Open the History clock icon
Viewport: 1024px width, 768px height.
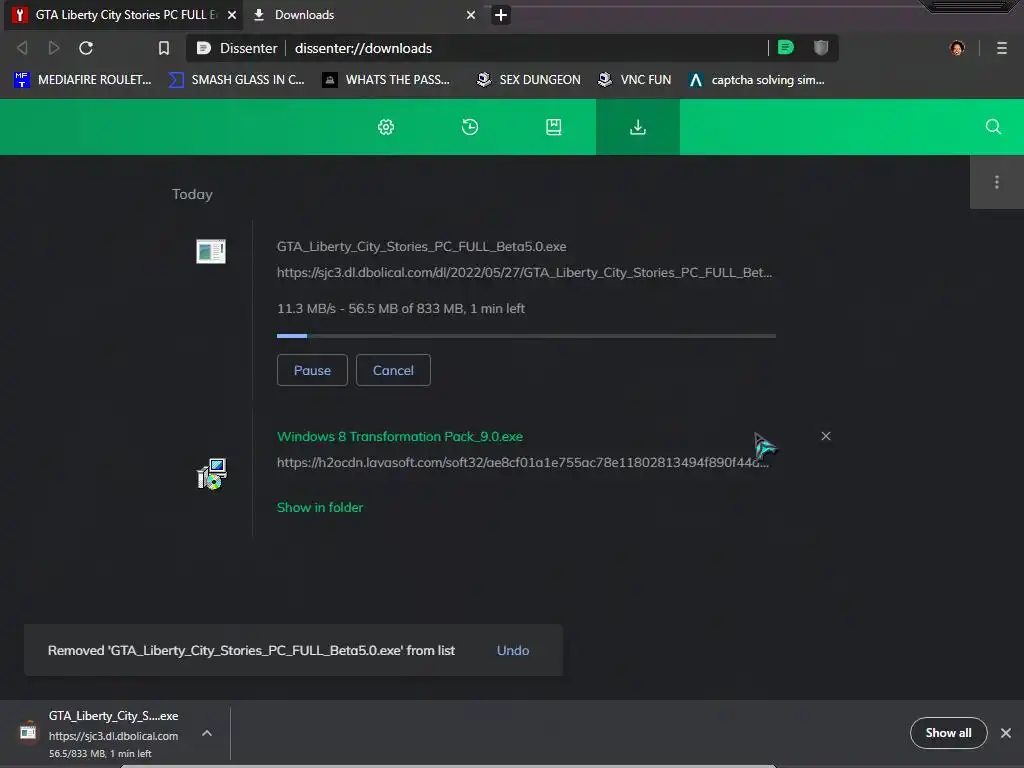coord(470,127)
